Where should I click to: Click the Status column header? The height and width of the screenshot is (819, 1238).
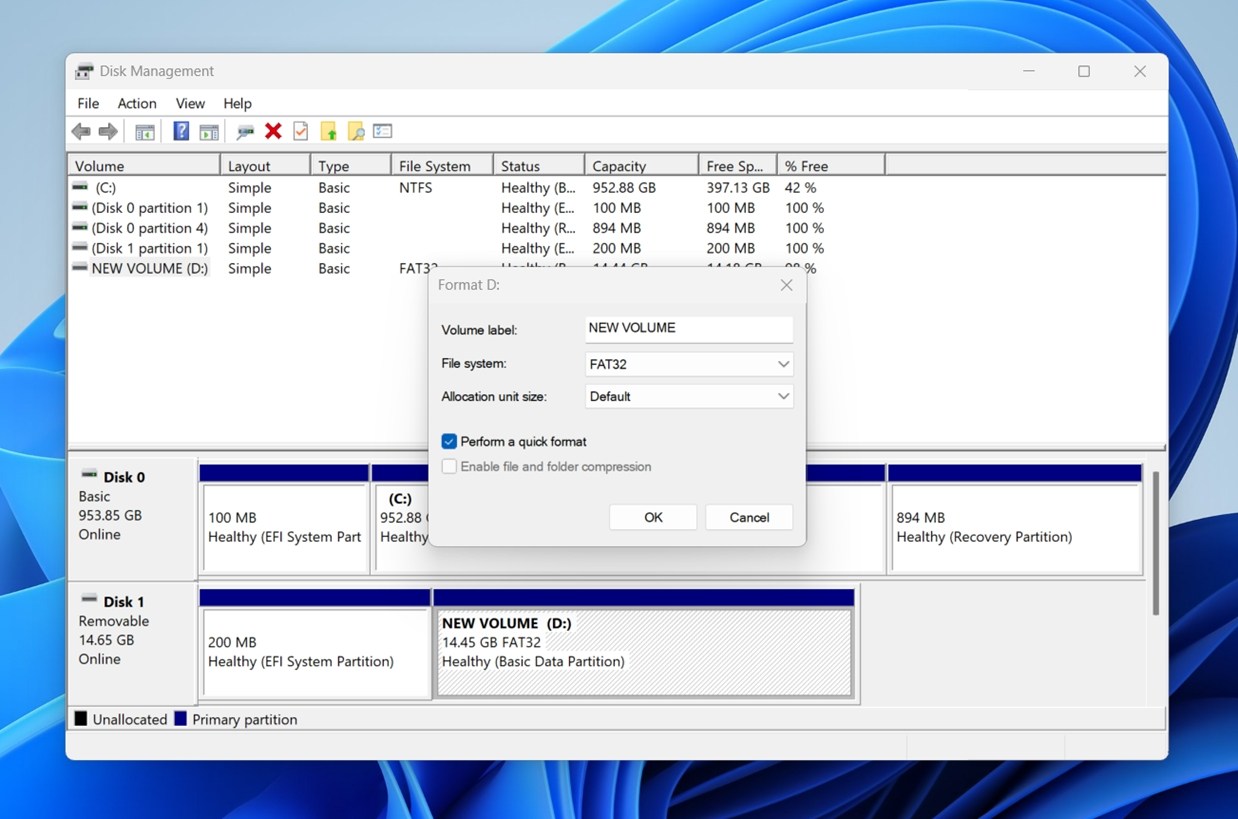coord(539,166)
